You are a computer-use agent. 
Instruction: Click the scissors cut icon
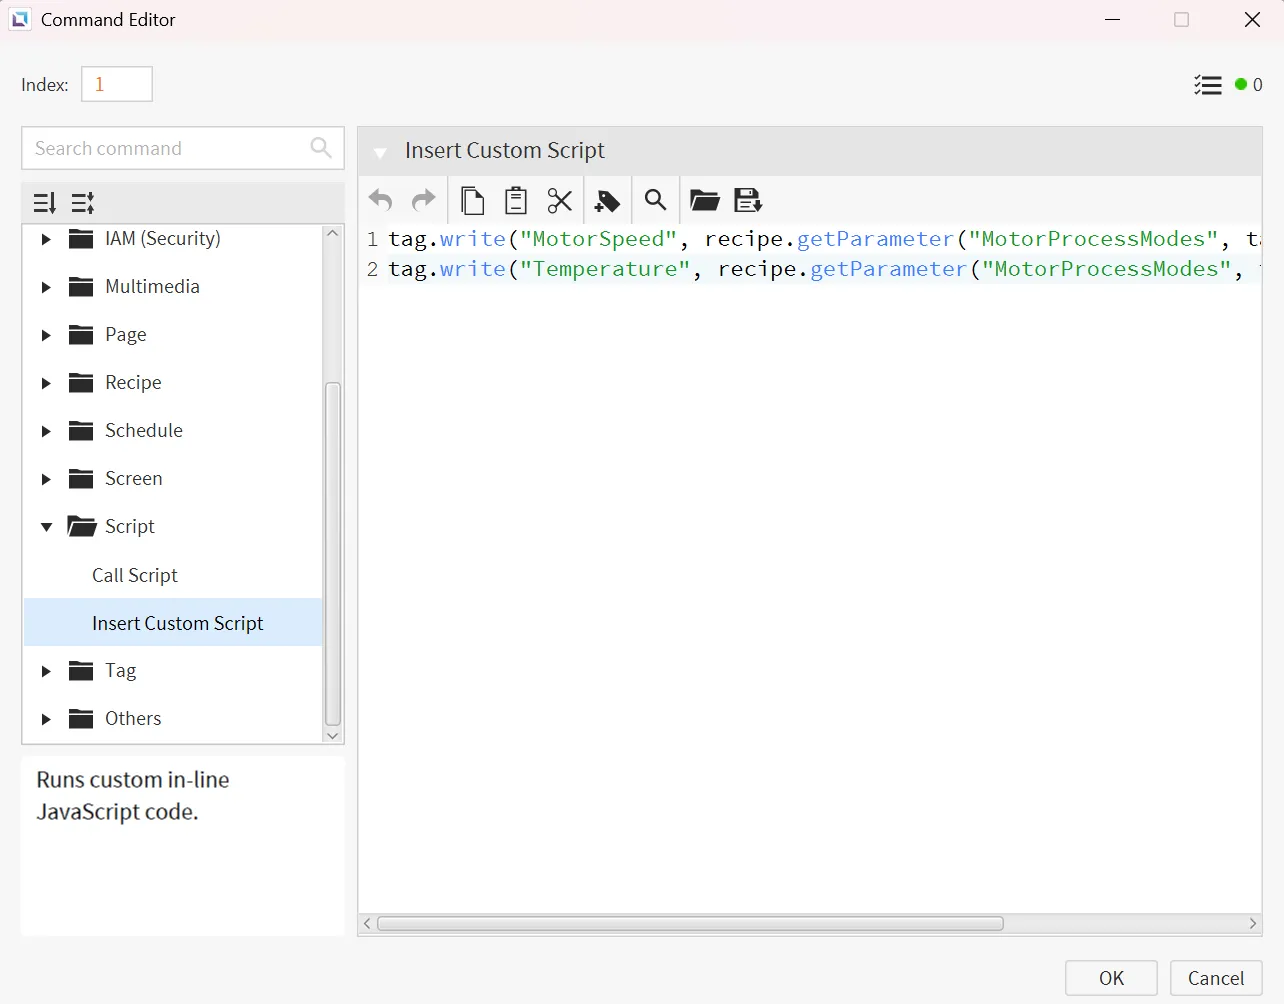click(560, 201)
